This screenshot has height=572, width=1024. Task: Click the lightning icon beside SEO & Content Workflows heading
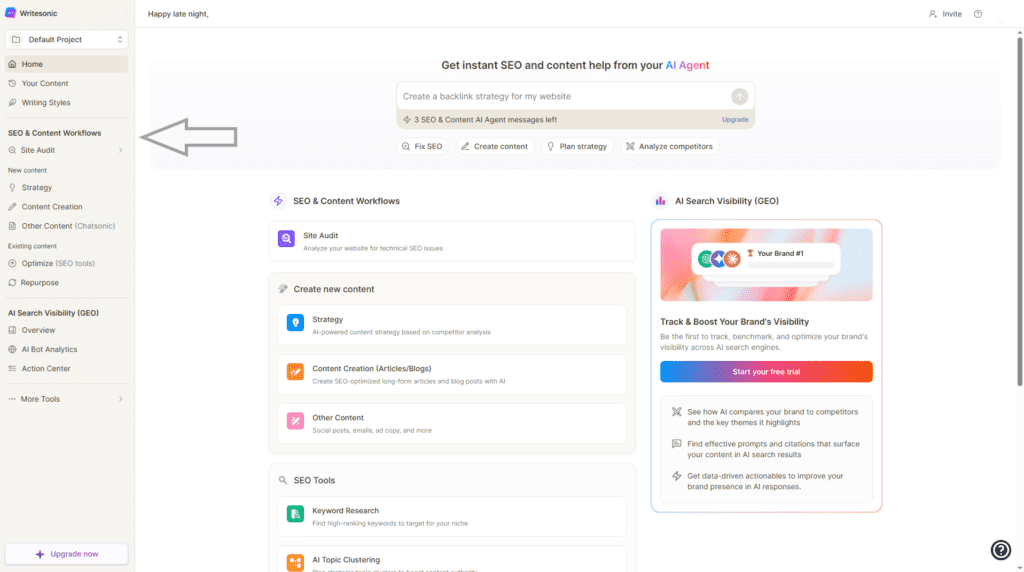[x=278, y=201]
